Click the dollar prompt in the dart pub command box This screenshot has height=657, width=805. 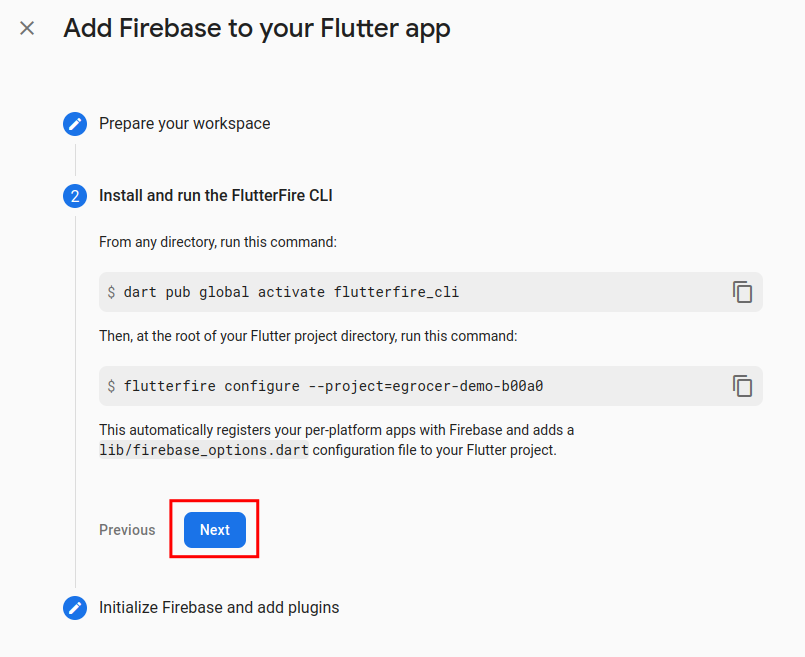[111, 292]
